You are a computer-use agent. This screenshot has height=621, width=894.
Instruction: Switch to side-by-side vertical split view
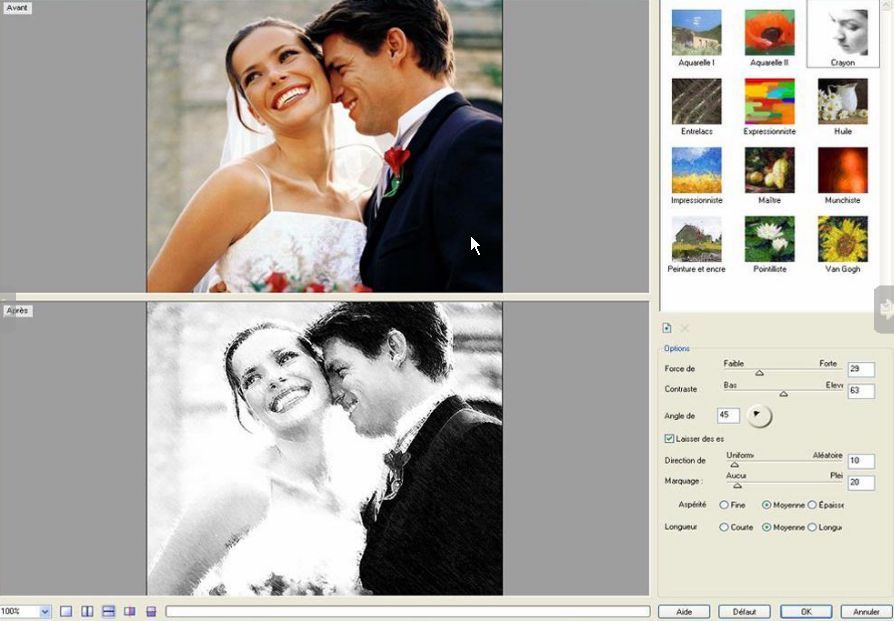point(87,611)
